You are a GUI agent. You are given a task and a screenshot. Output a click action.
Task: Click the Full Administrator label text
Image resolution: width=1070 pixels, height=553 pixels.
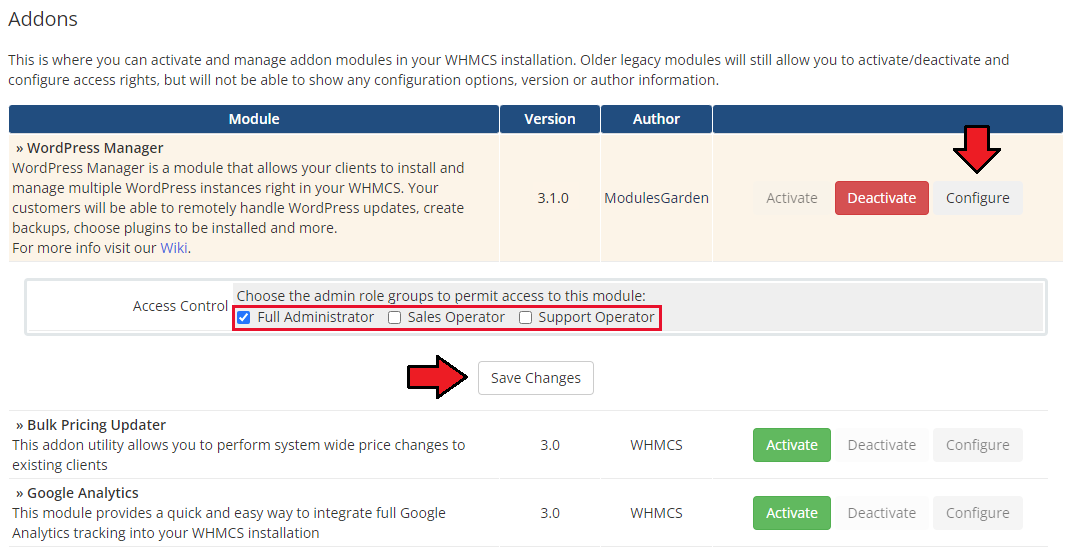tap(316, 317)
